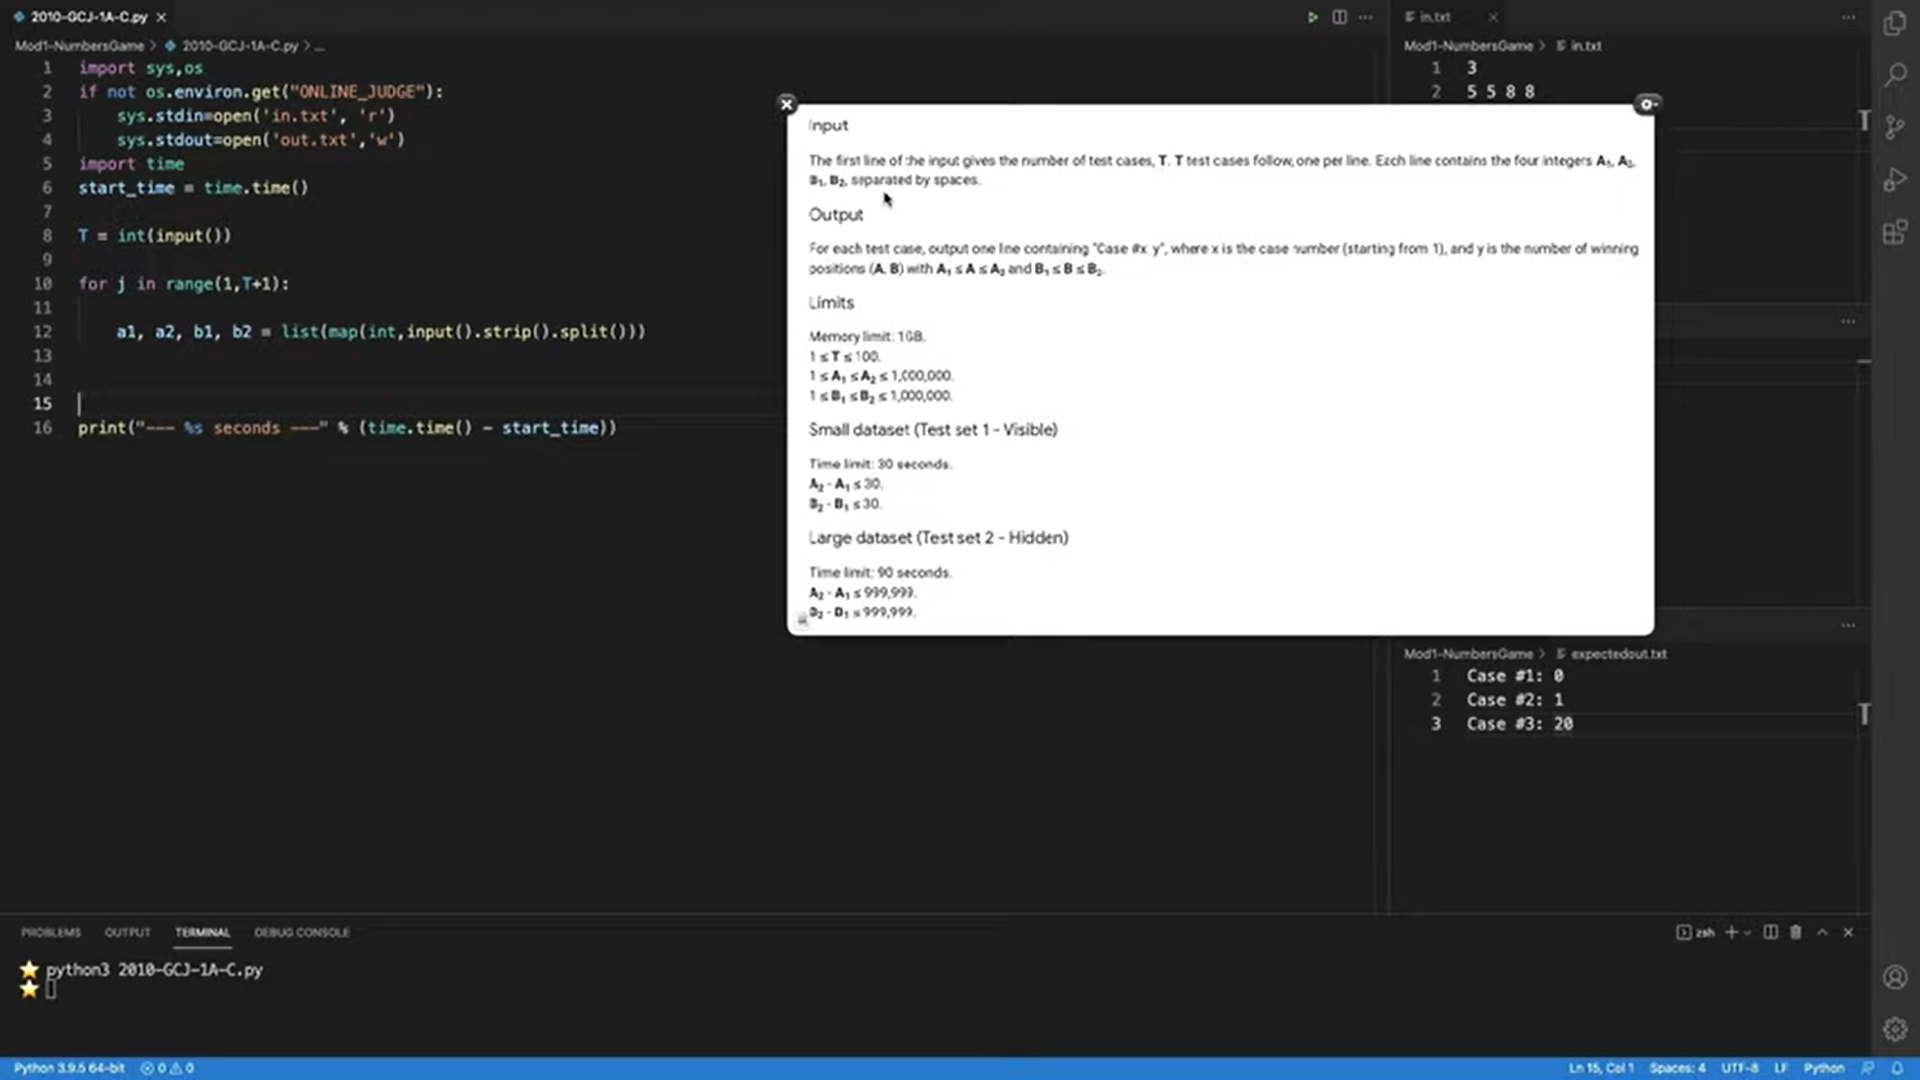This screenshot has height=1080, width=1920.
Task: Open the Search view in activity bar
Action: [x=1894, y=75]
